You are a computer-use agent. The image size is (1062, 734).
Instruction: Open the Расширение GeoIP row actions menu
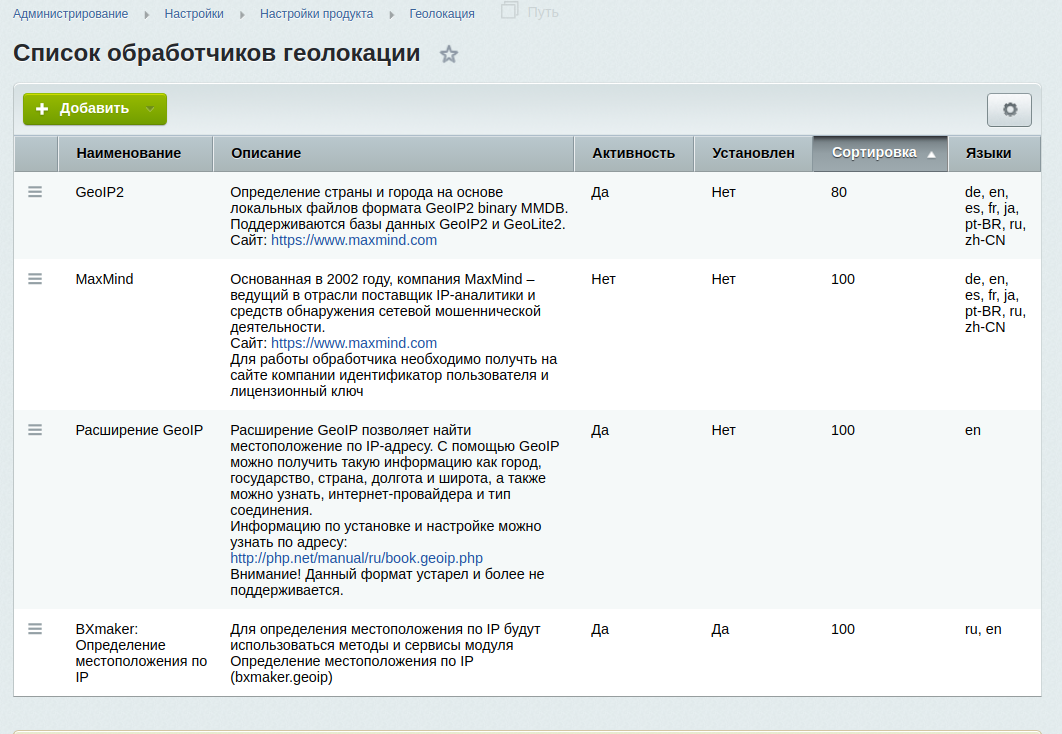35,430
